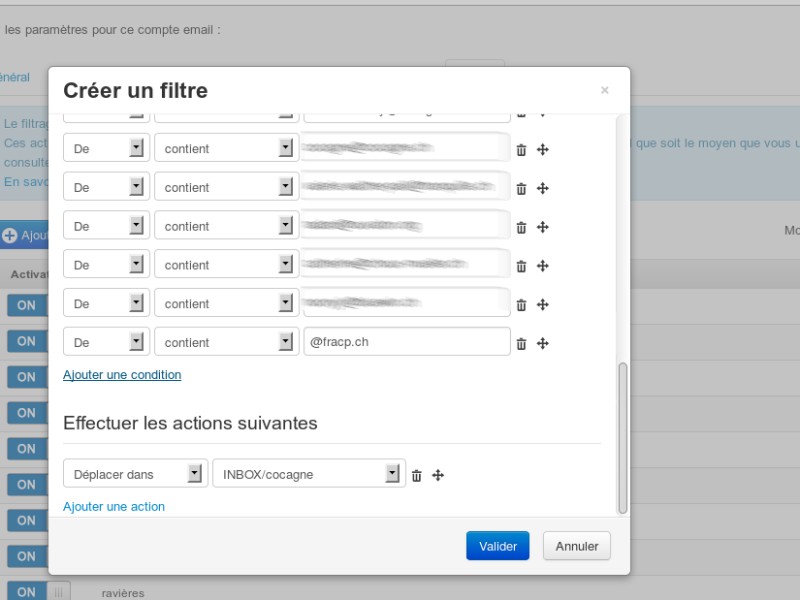Click the trash icon of the first blurred condition row
The width and height of the screenshot is (800, 600).
click(x=521, y=150)
